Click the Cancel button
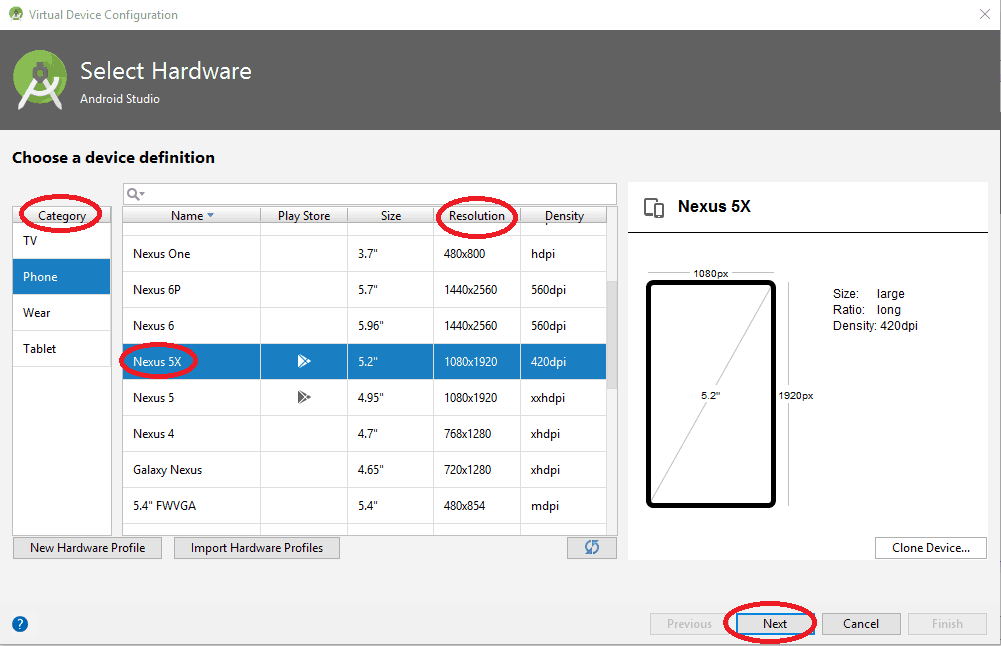This screenshot has height=646, width=1001. [861, 624]
